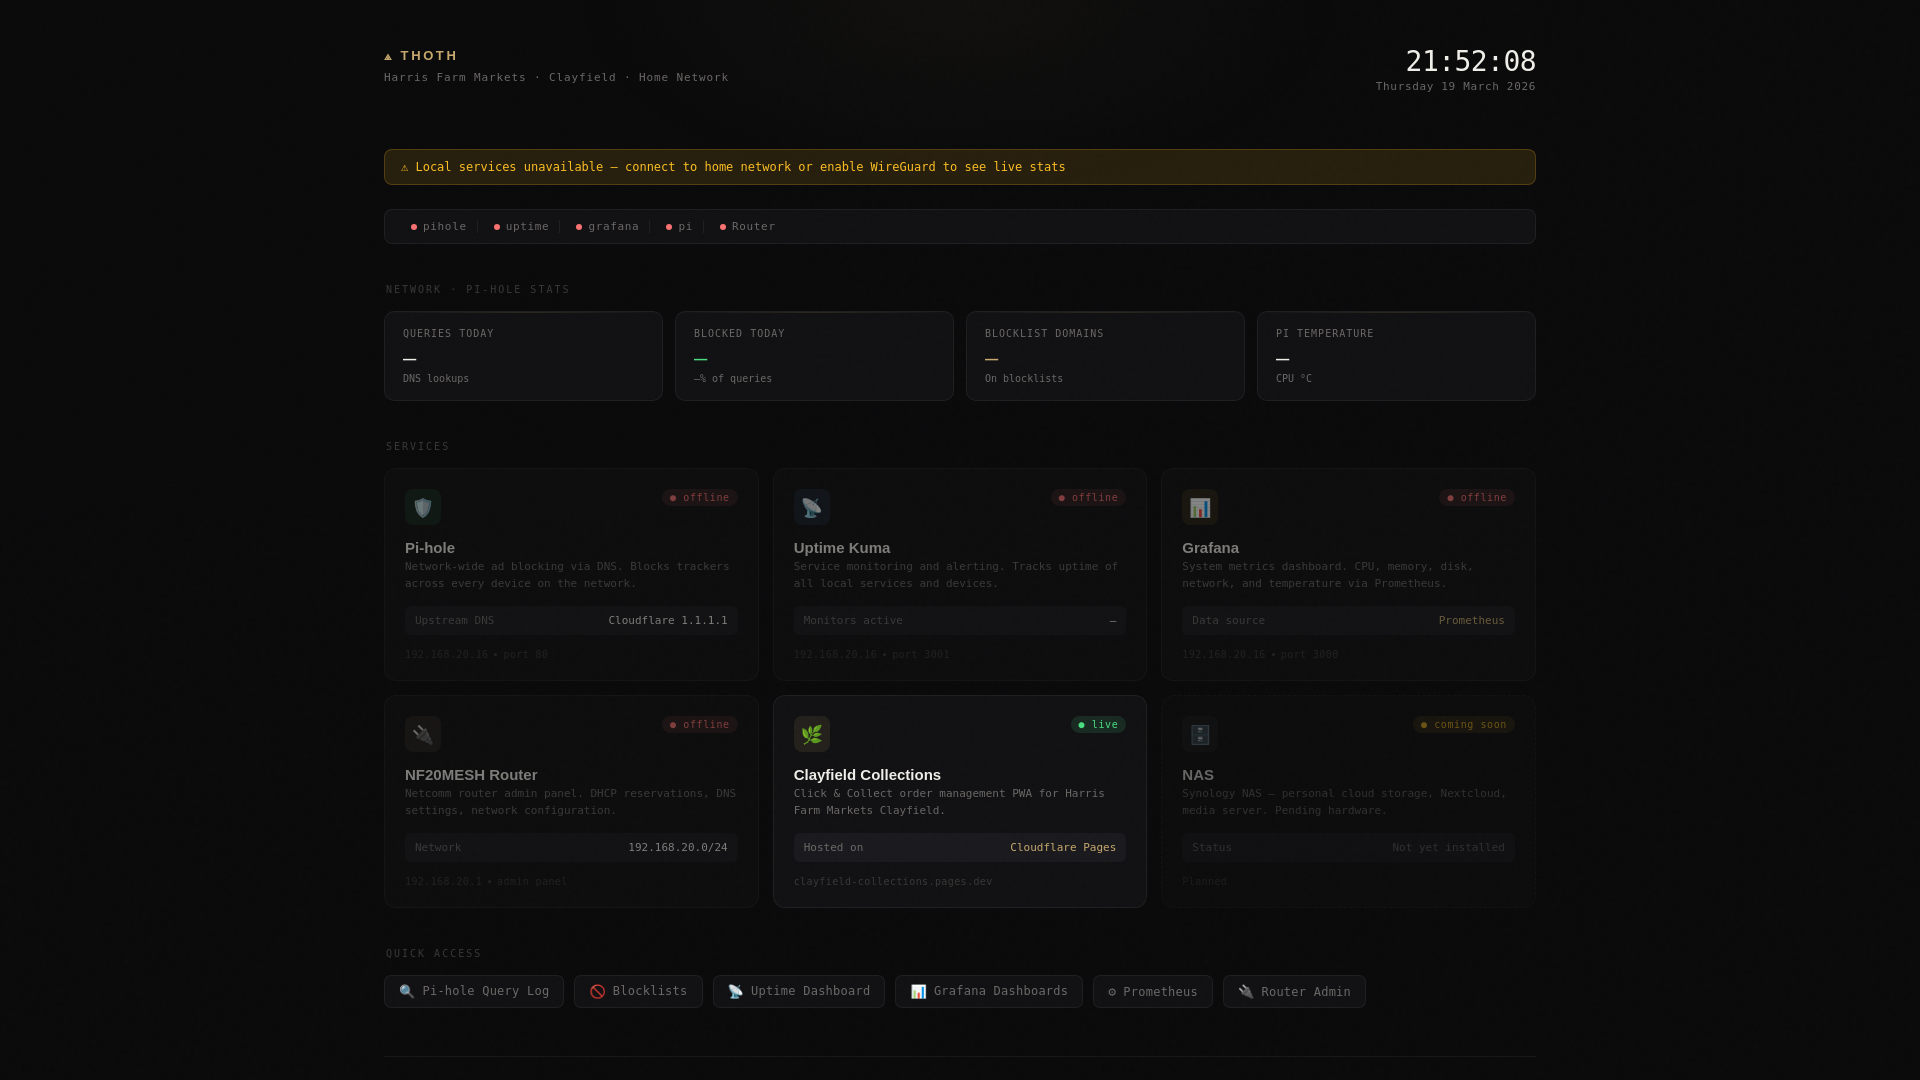Click the Pi-hole shield icon
1920x1080 pixels.
423,507
